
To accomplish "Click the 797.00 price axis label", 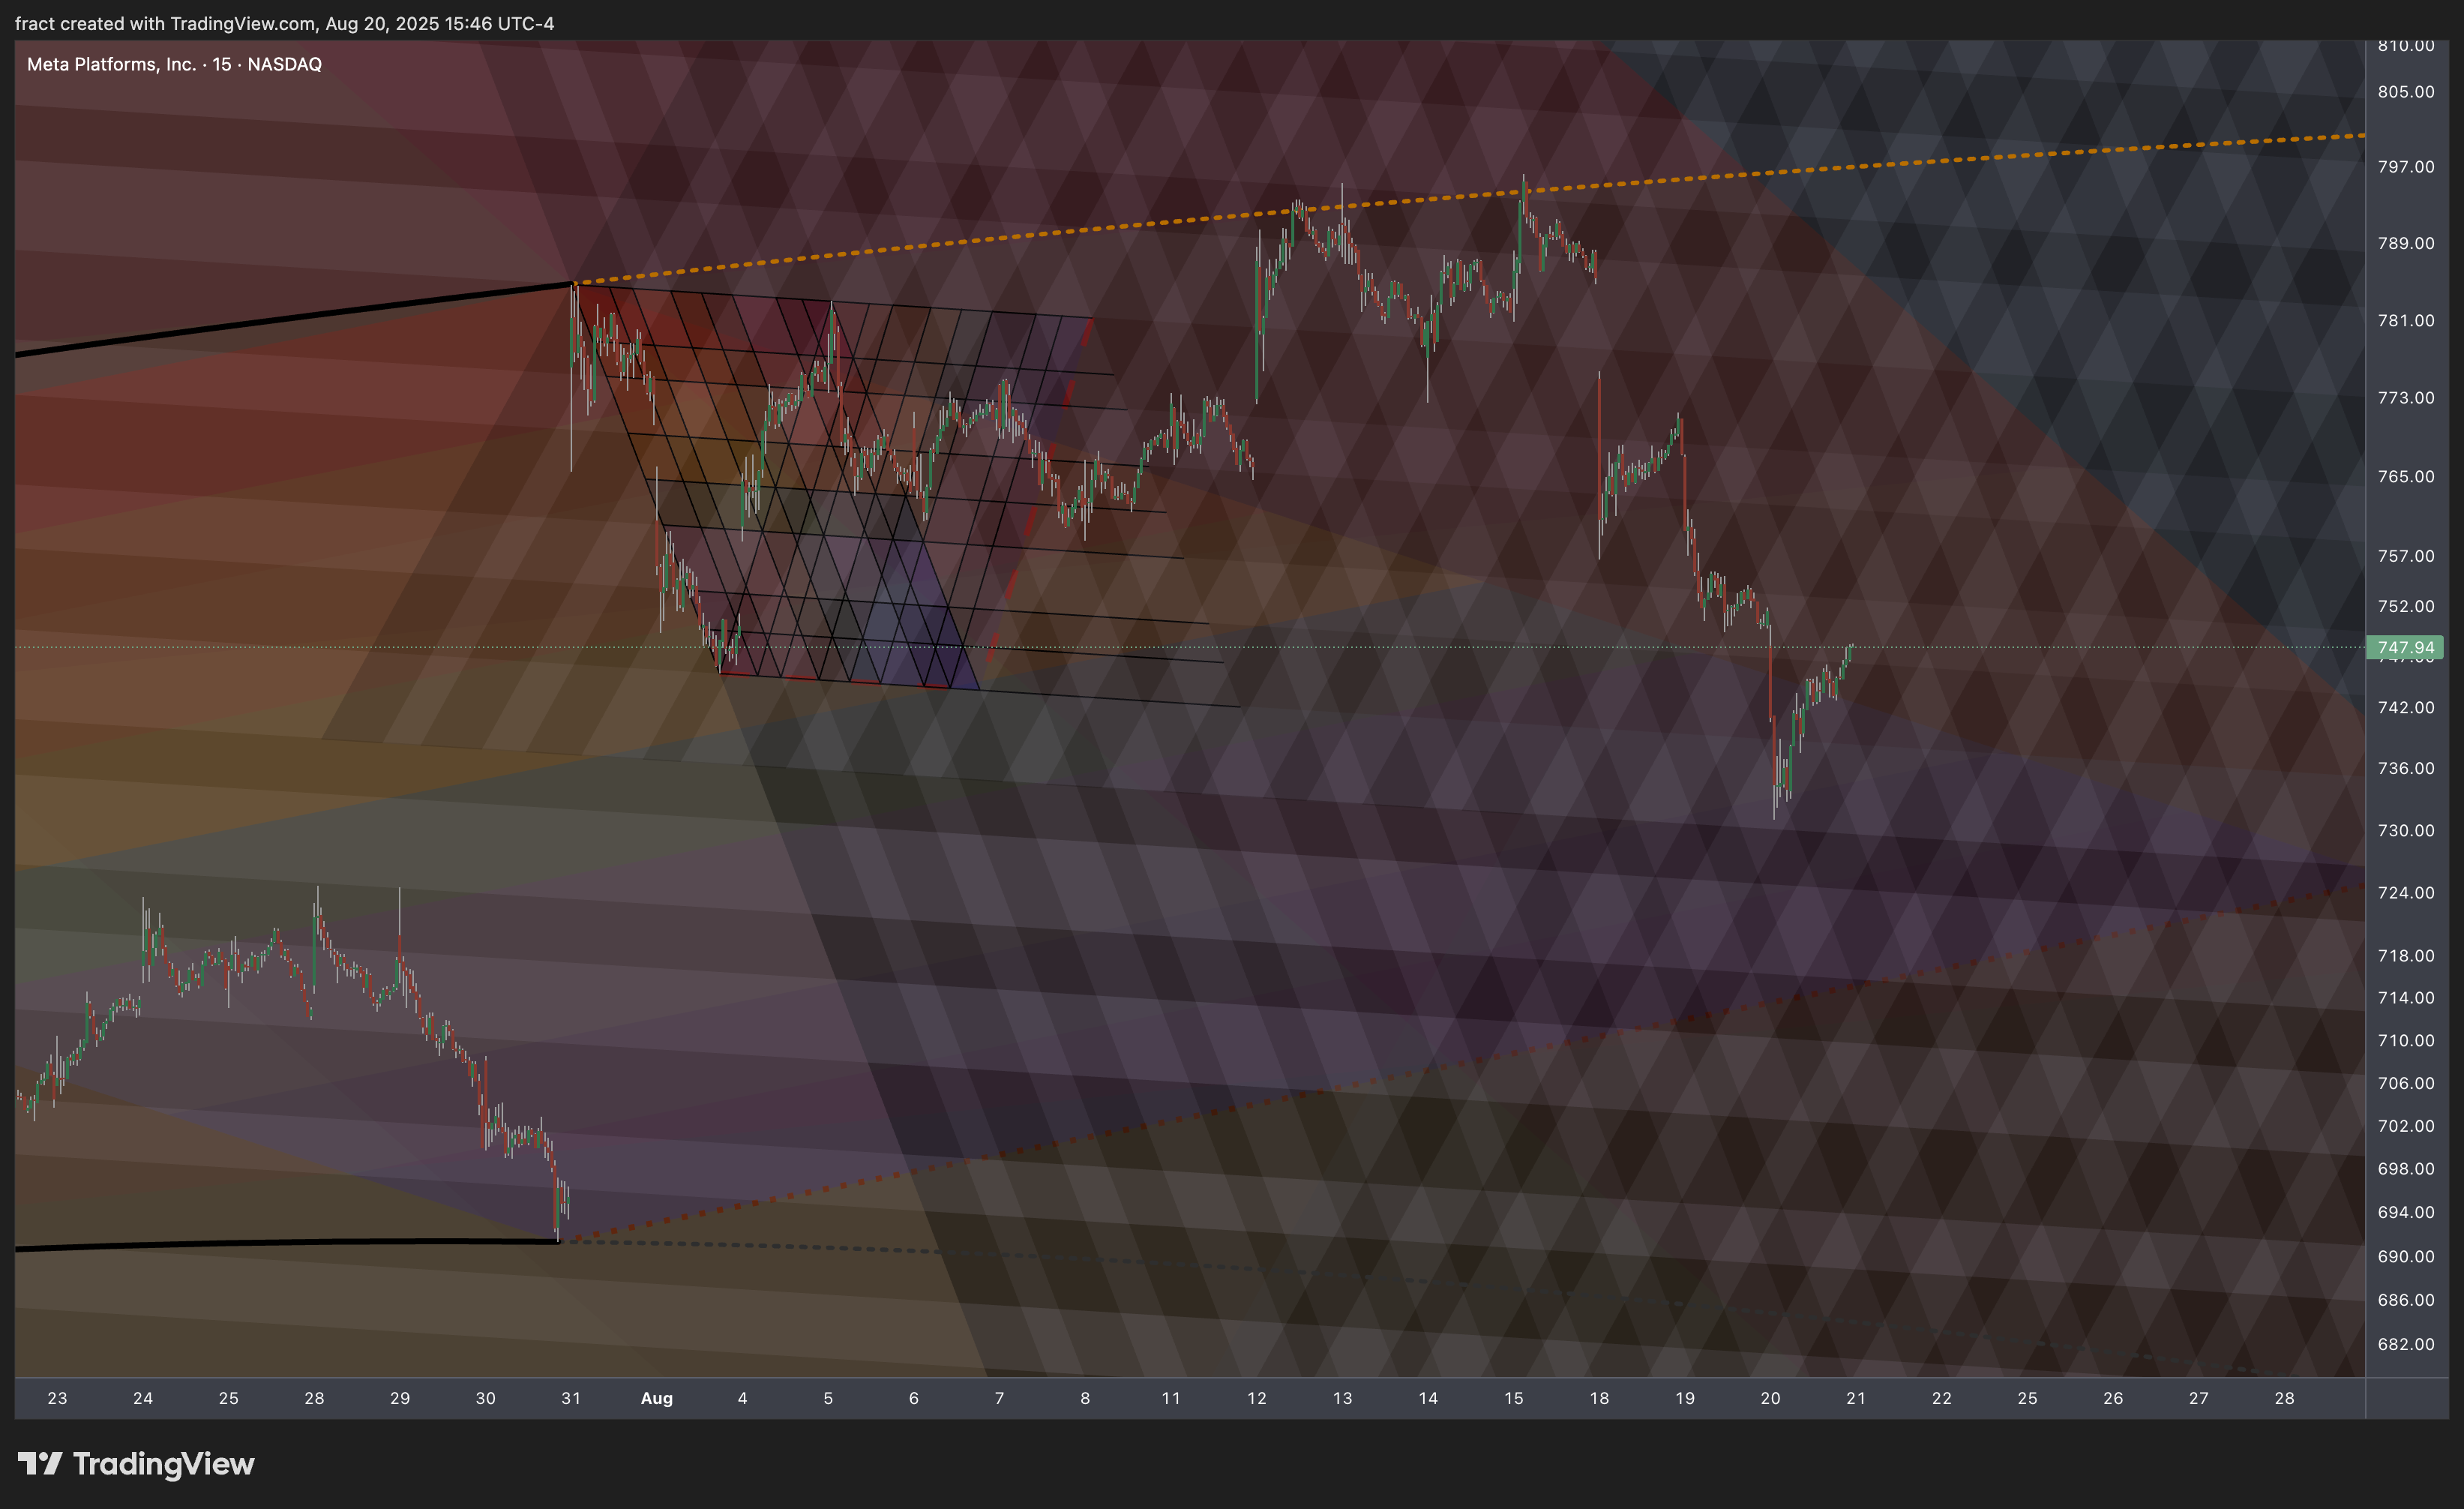I will (2406, 166).
